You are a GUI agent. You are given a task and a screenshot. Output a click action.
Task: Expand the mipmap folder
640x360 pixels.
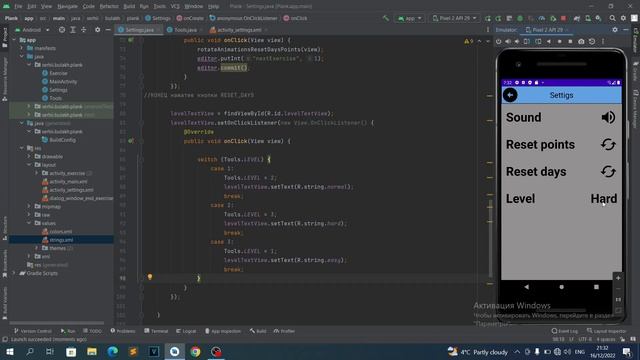click(x=29, y=207)
